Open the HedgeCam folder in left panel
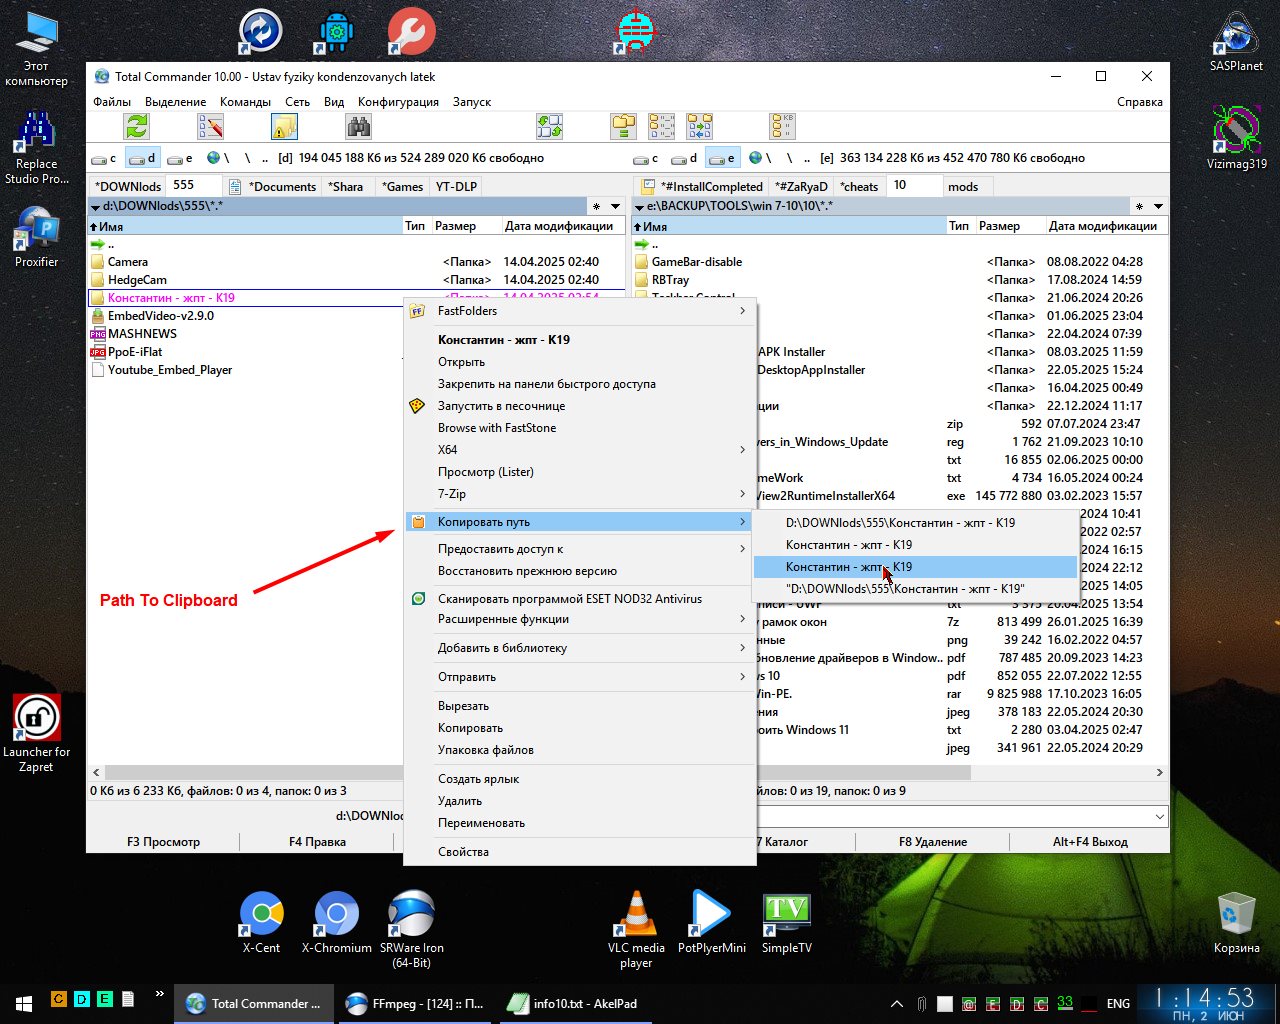This screenshot has height=1024, width=1280. point(137,280)
